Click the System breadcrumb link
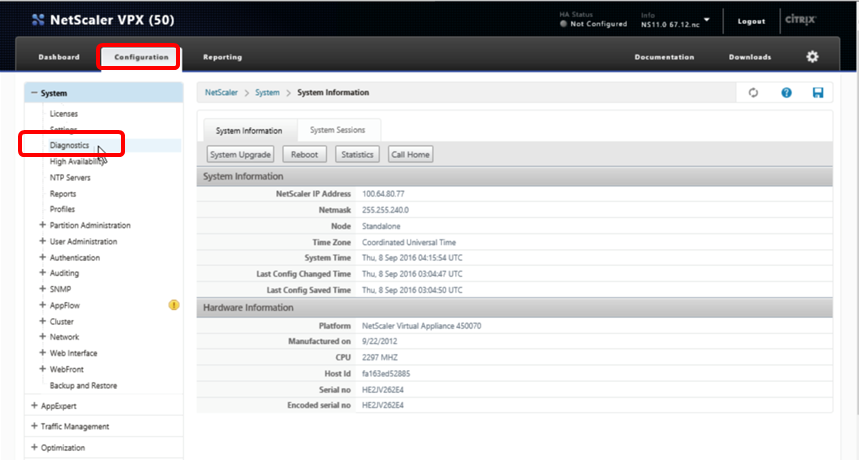This screenshot has height=460, width=859. (267, 93)
